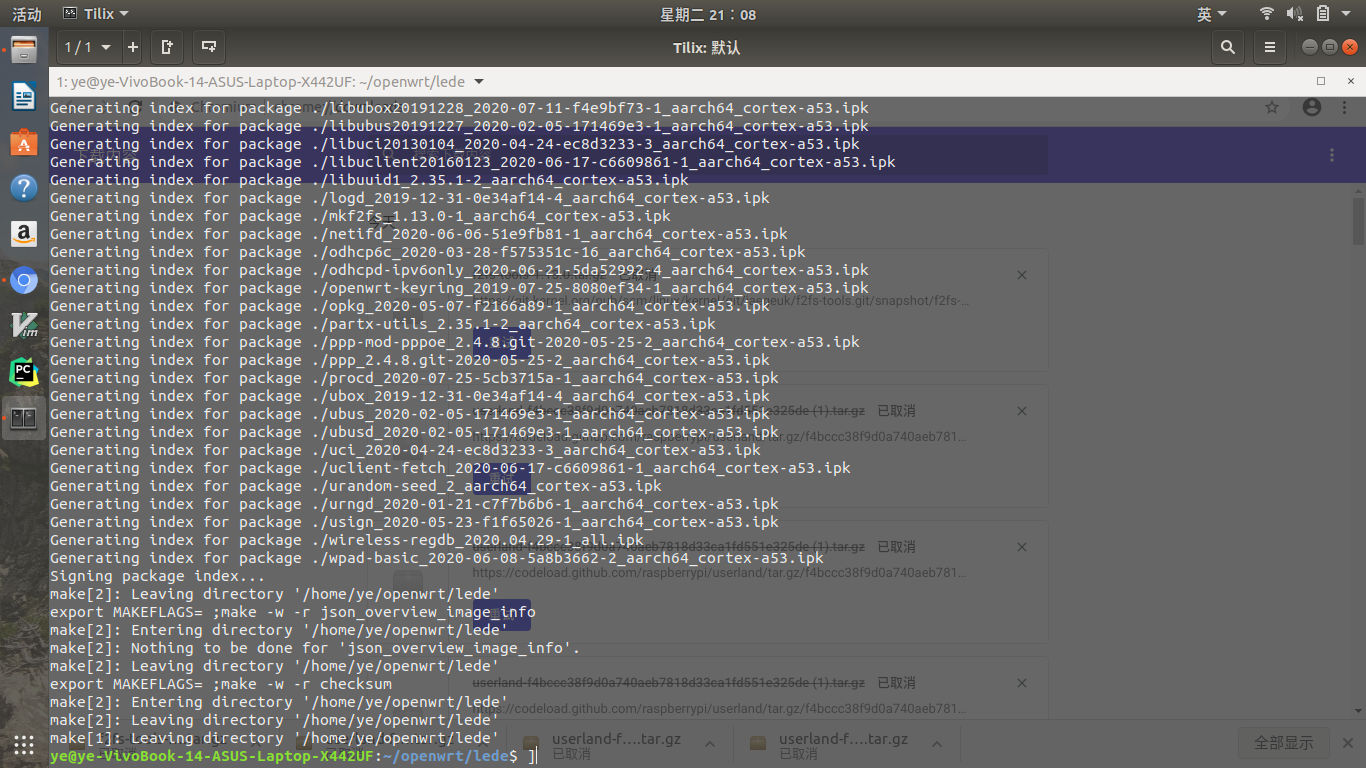Click the wpad-basic_2020-06-08 package line
Image resolution: width=1366 pixels, height=768 pixels.
(x=437, y=558)
